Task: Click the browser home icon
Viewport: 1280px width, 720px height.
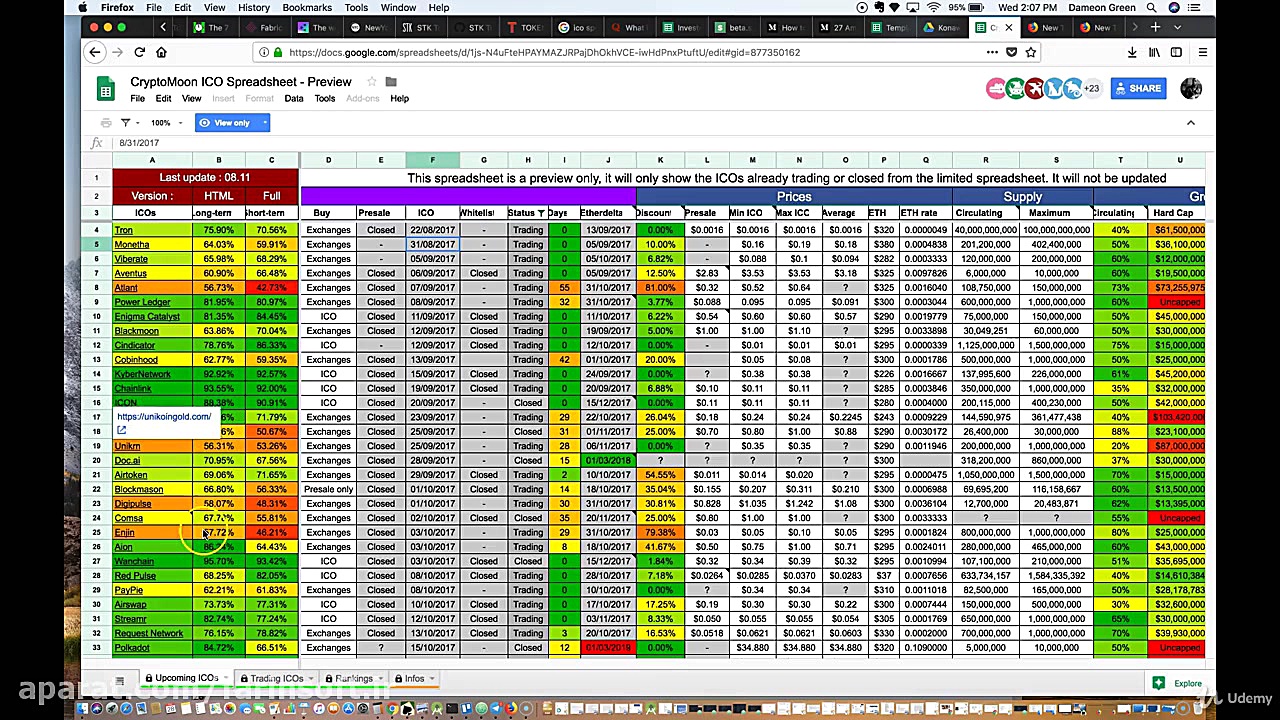Action: (161, 52)
